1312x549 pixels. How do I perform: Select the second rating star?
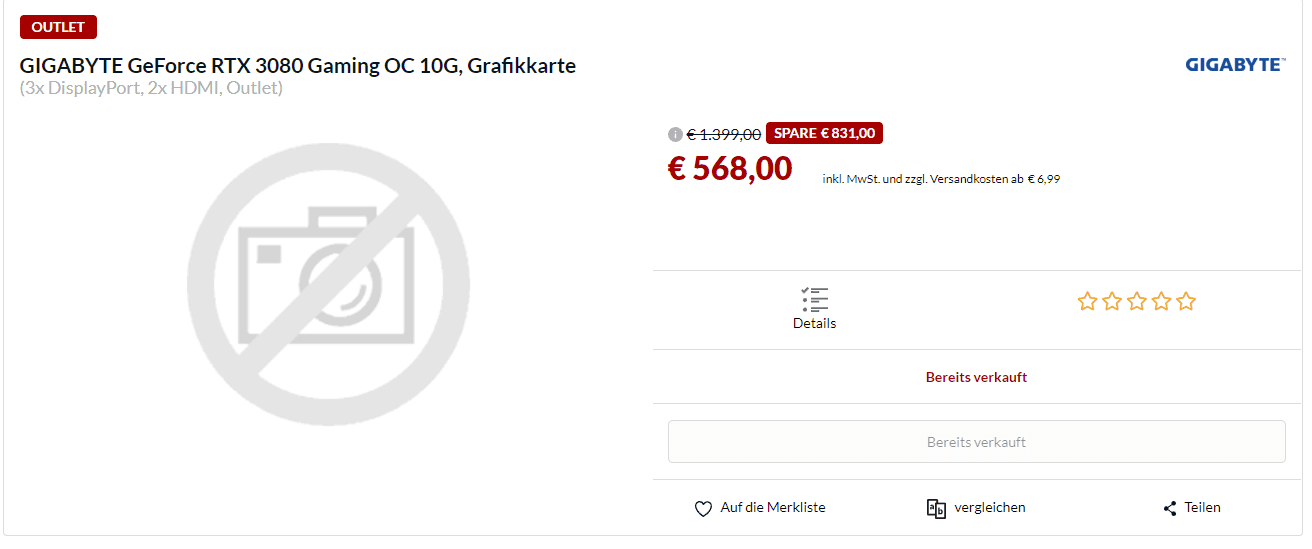tap(1112, 301)
